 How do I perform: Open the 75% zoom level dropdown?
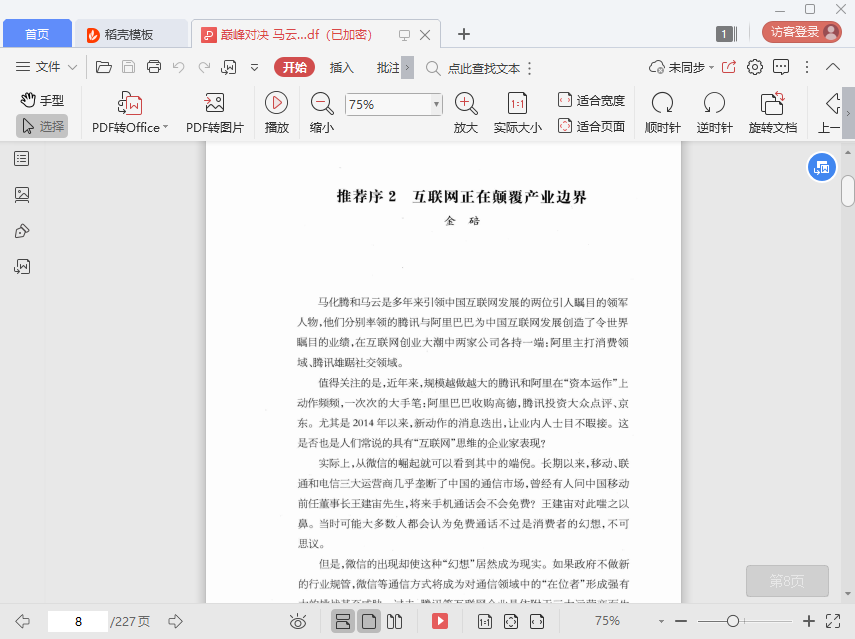[436, 104]
